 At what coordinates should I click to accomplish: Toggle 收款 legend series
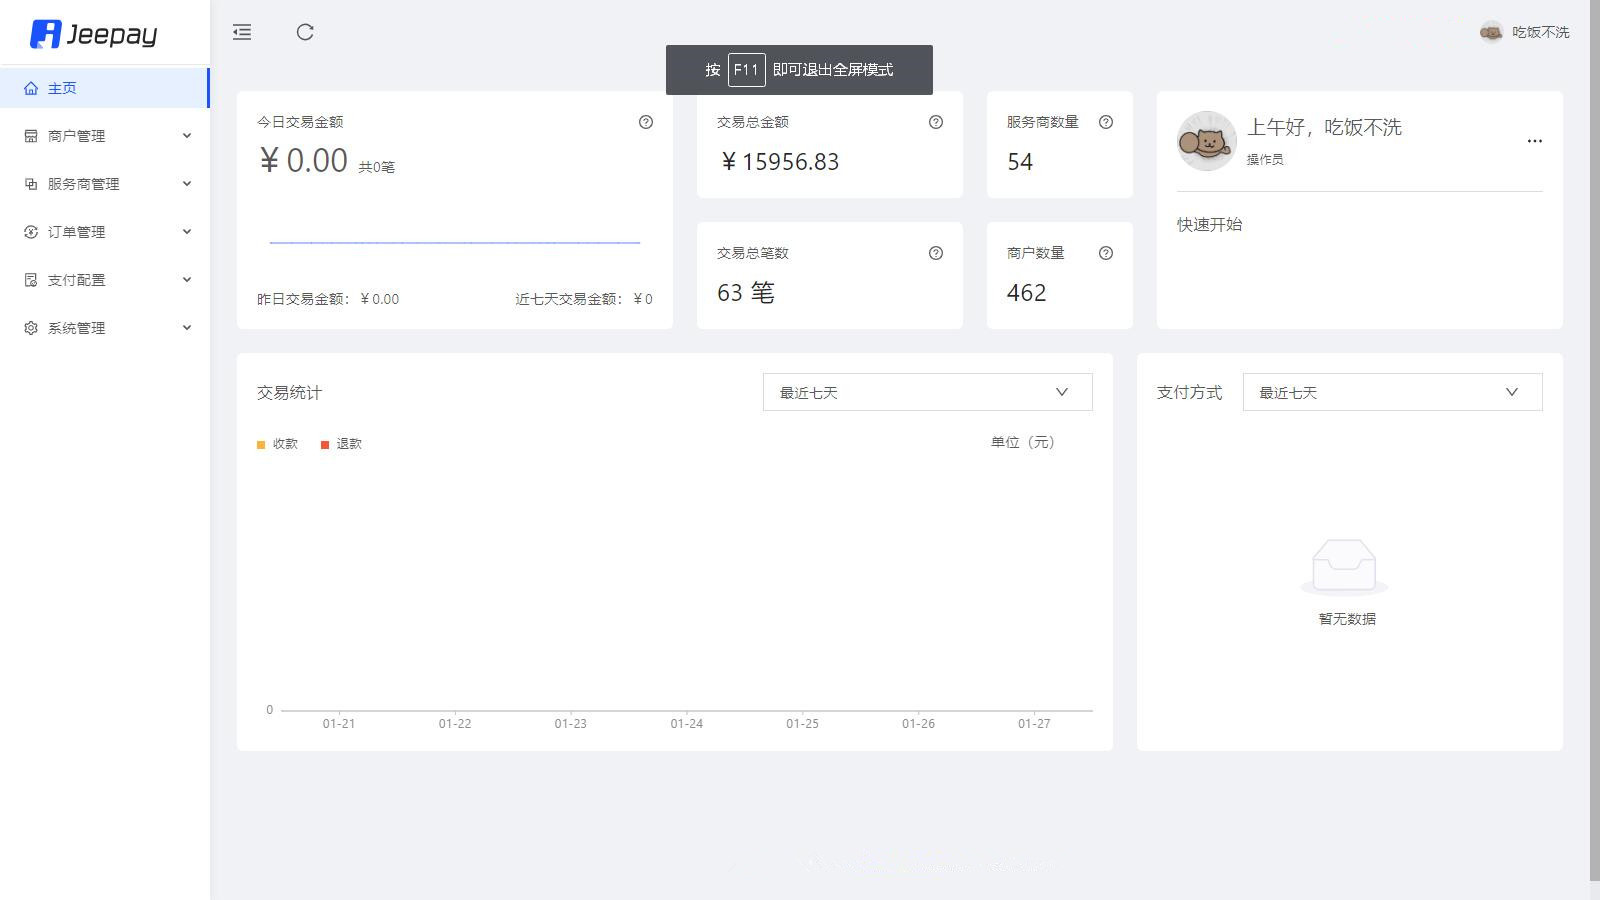(278, 444)
